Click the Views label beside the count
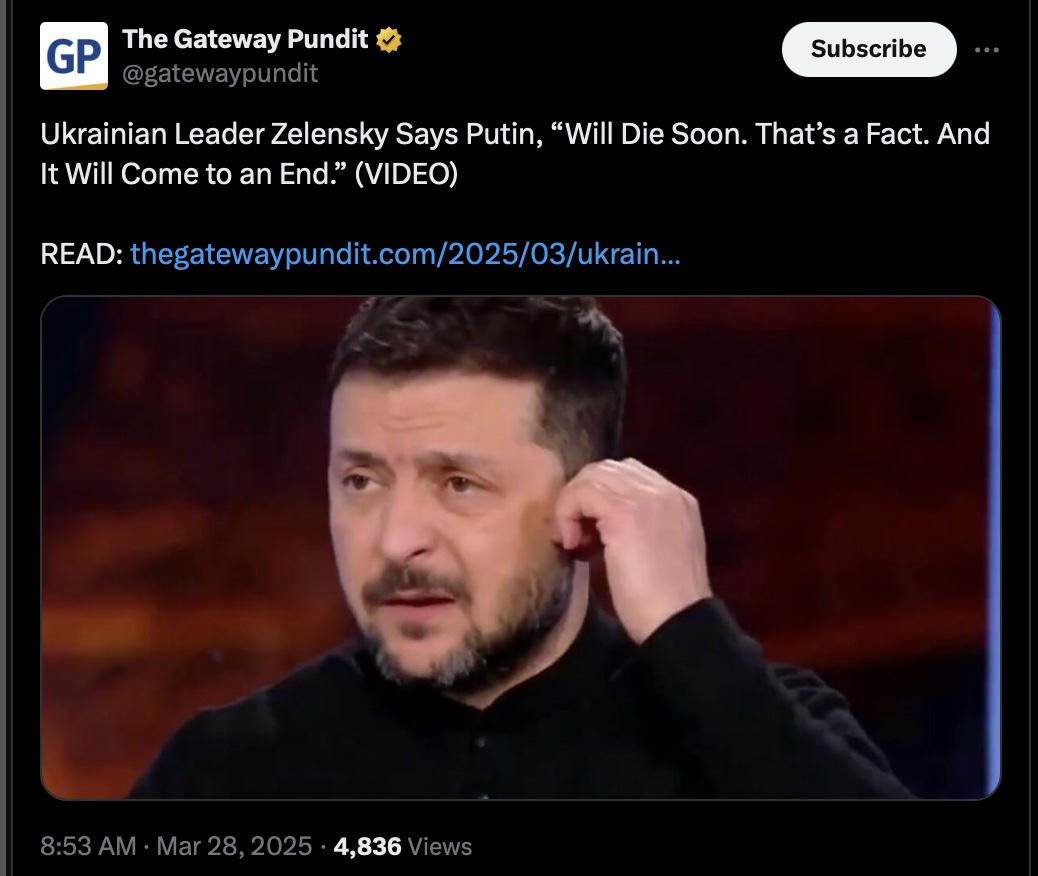Screen dimensions: 1038x876 tap(440, 846)
